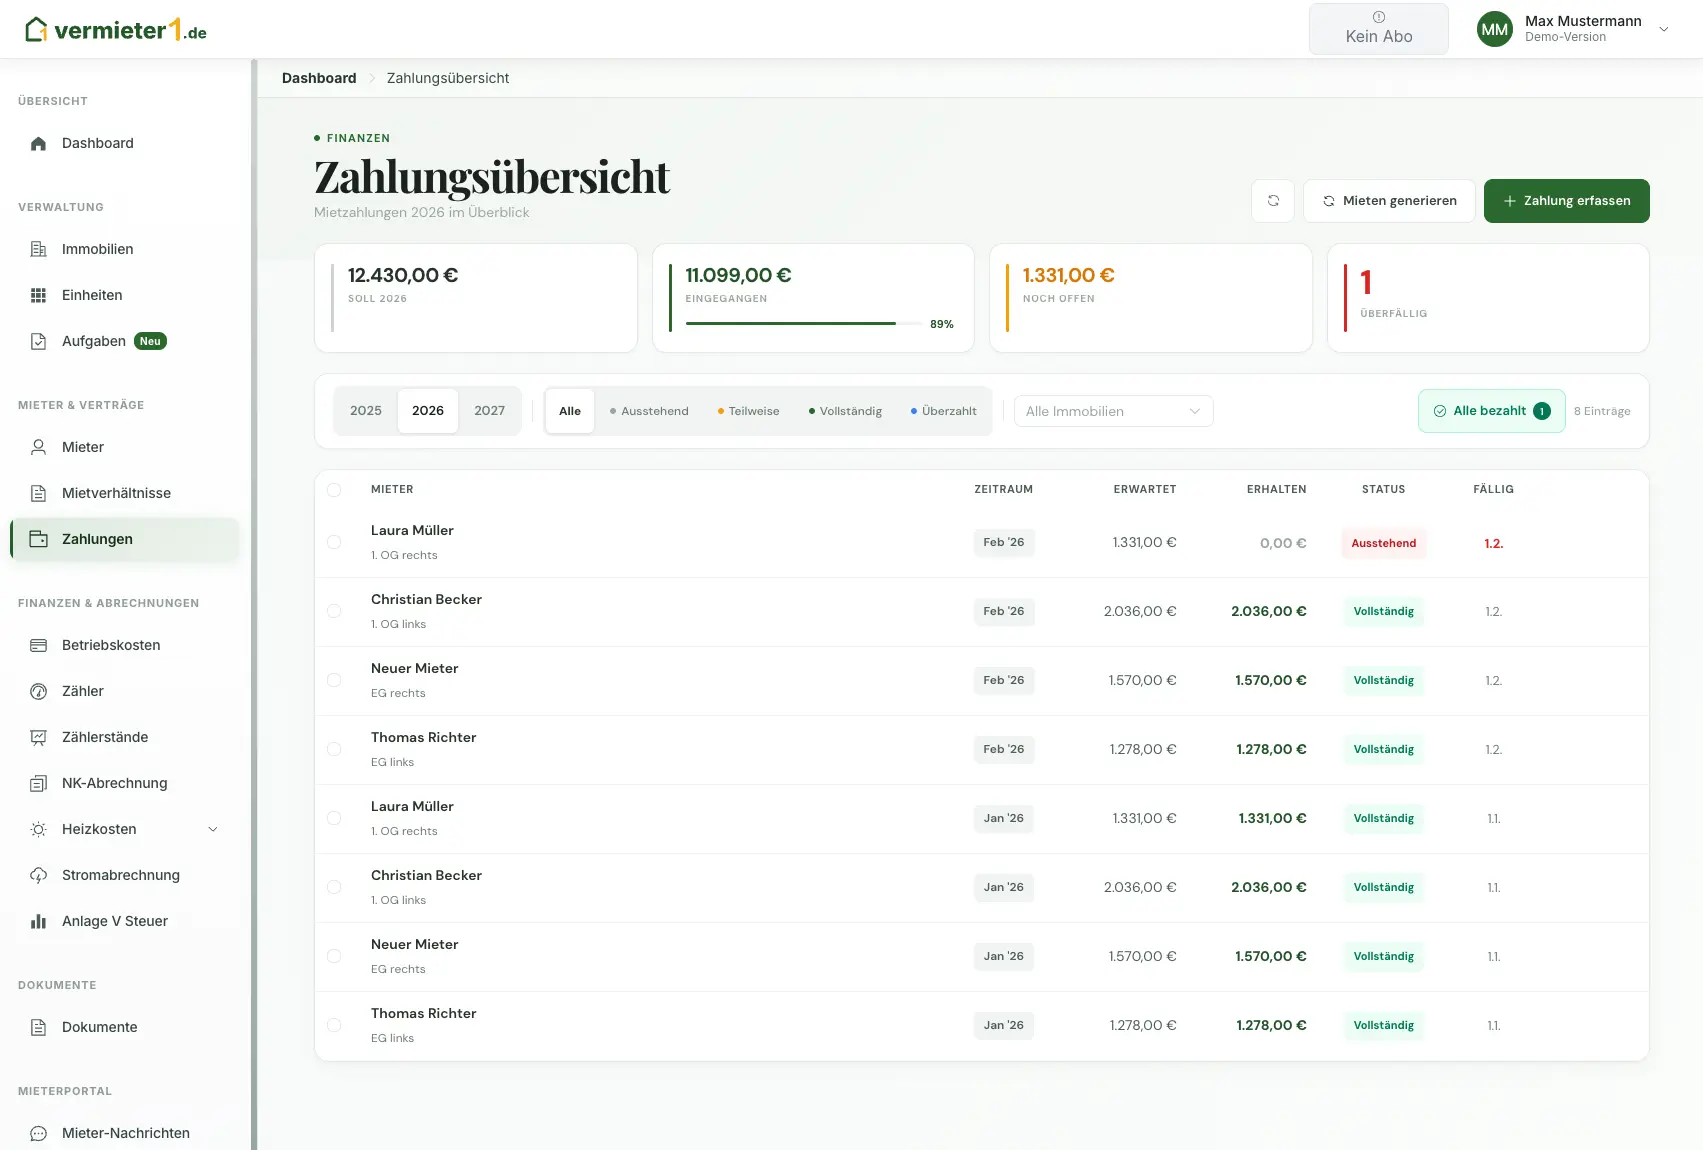1703x1150 pixels.
Task: Click the Mieter person icon
Action: point(38,447)
